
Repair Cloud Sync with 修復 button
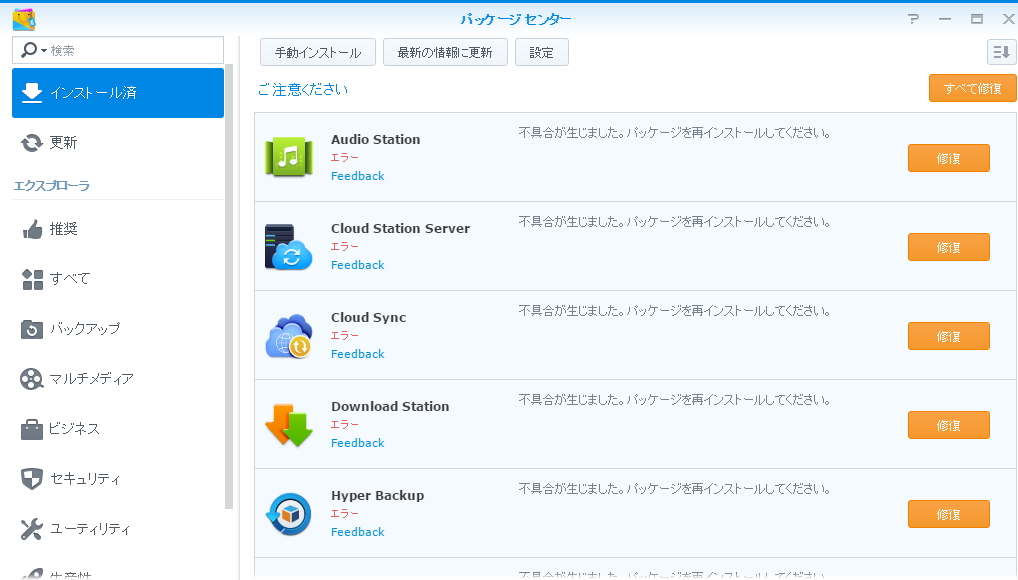949,336
